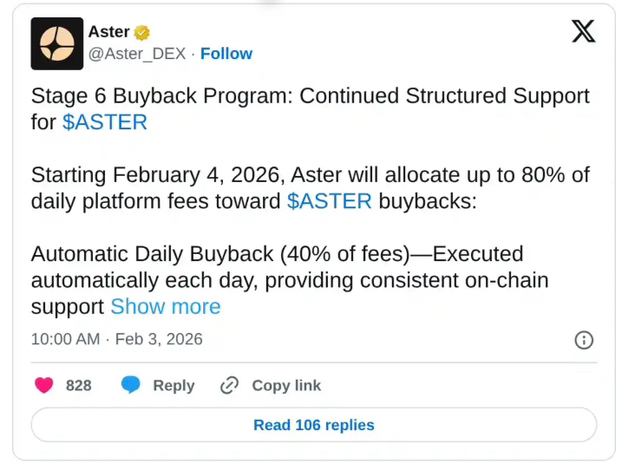
Task: Click the Copy link text
Action: click(286, 385)
